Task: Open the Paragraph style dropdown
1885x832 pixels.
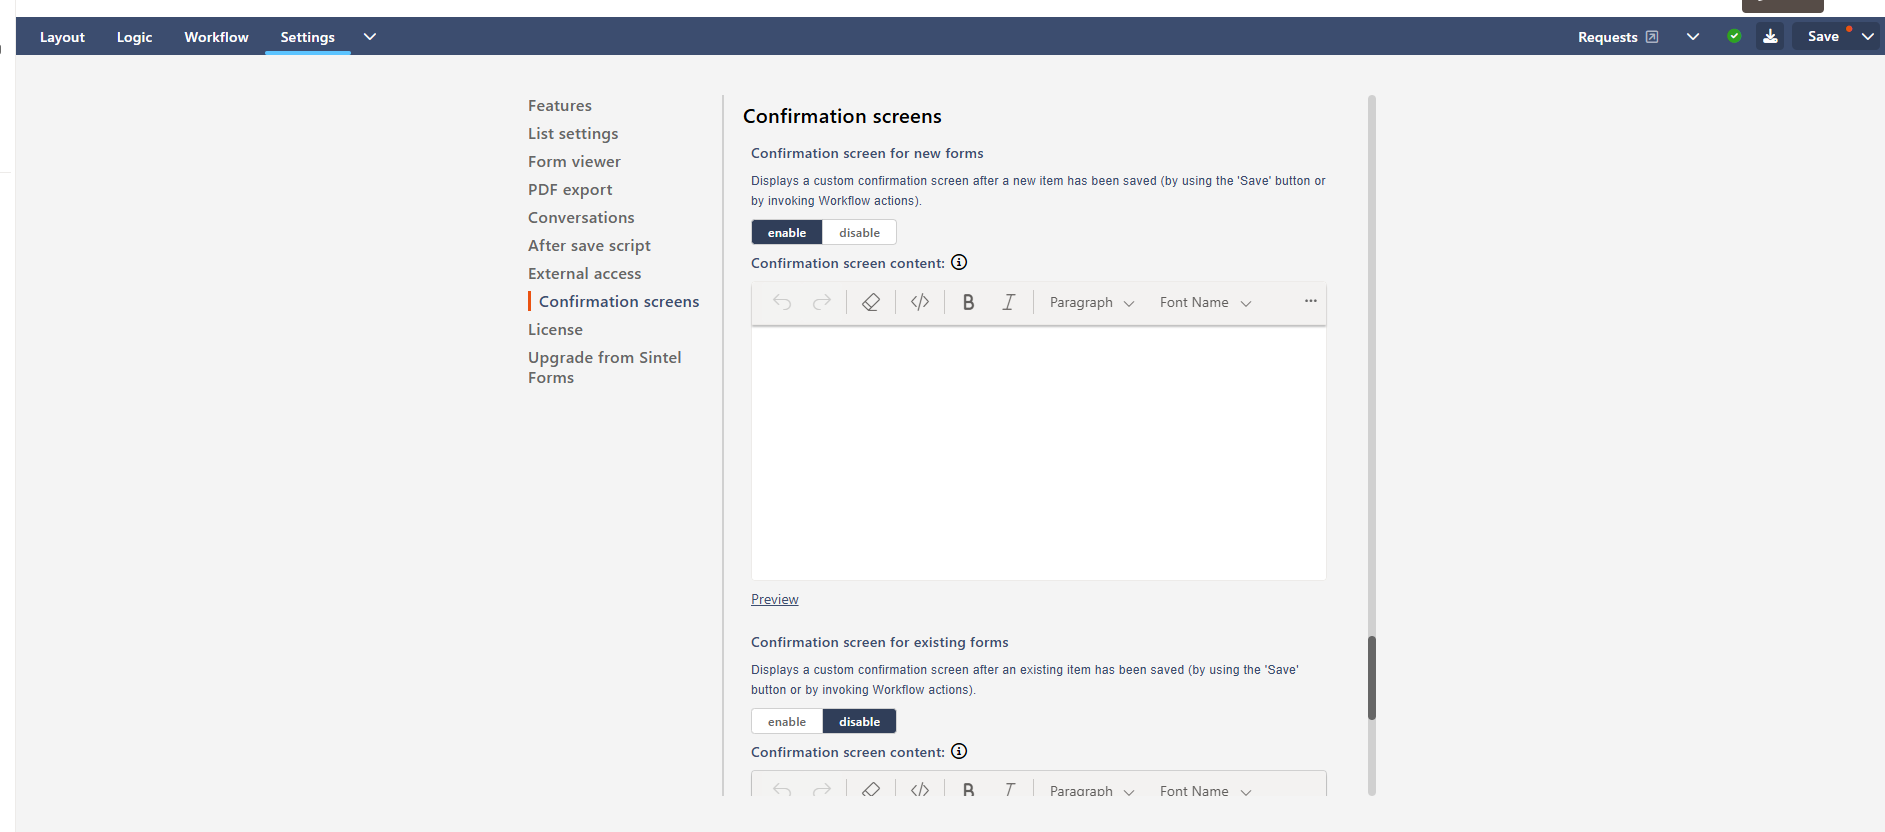Action: (x=1091, y=303)
